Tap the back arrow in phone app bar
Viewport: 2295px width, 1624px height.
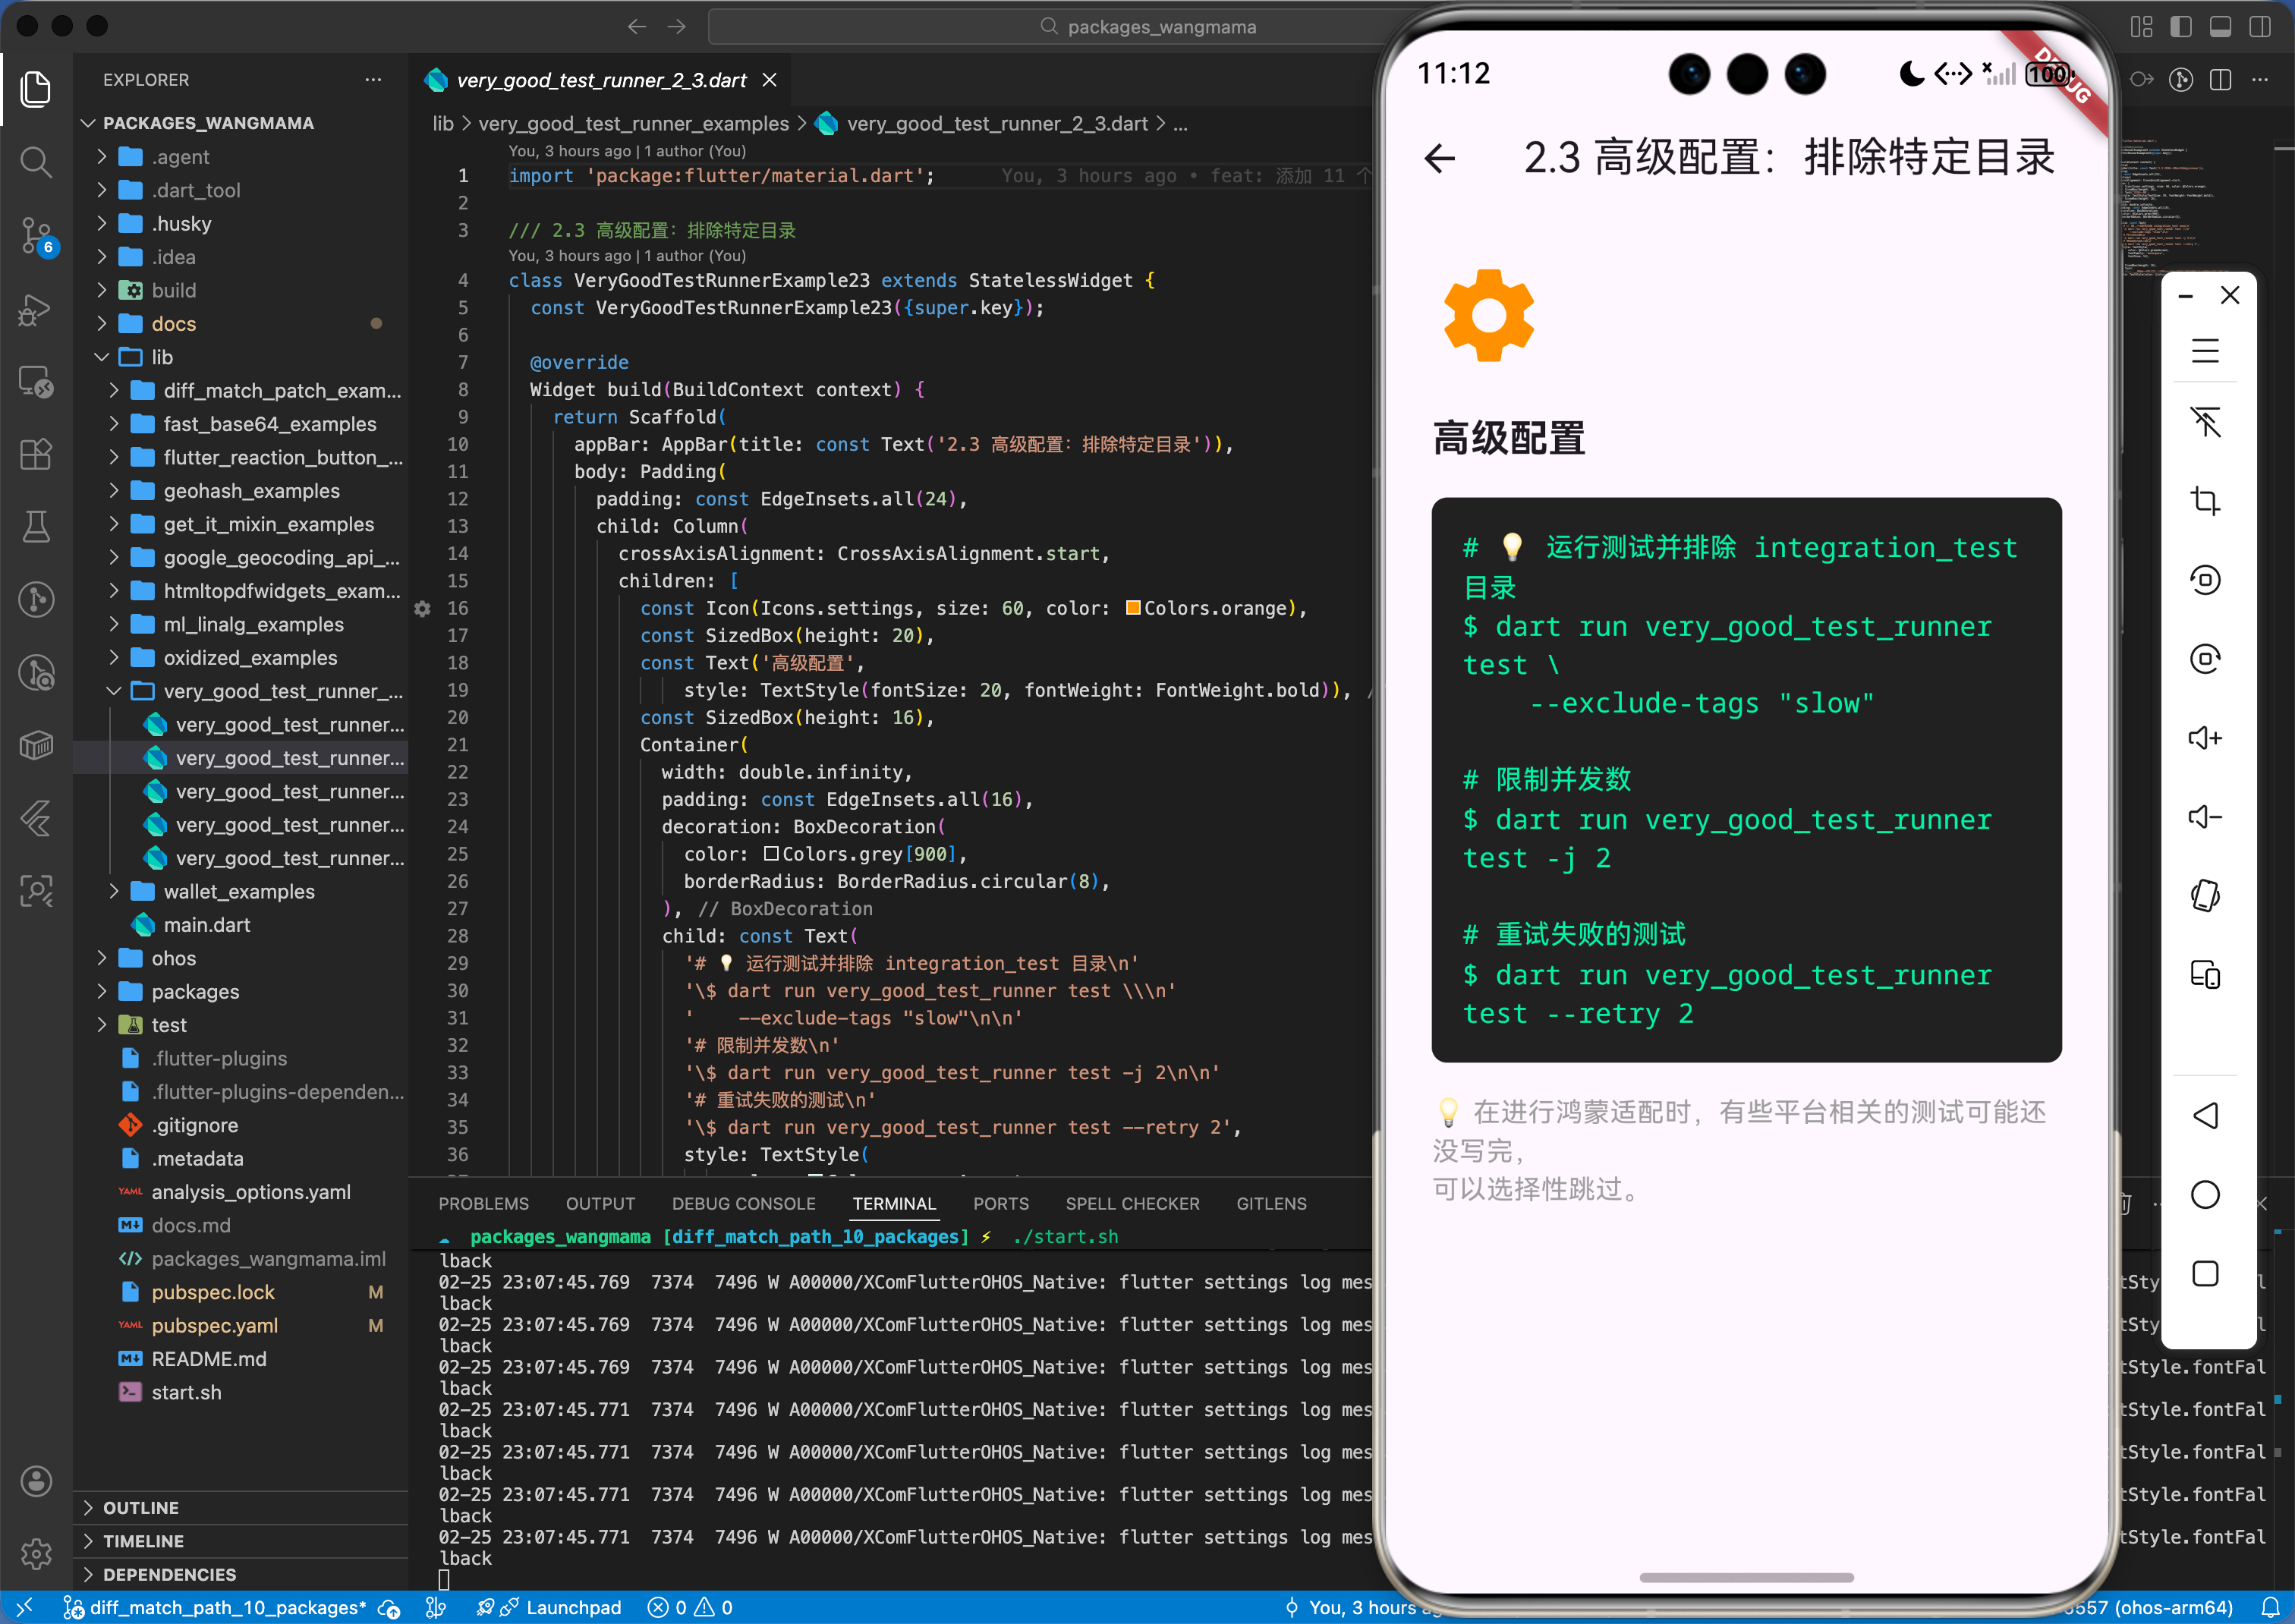point(1440,158)
